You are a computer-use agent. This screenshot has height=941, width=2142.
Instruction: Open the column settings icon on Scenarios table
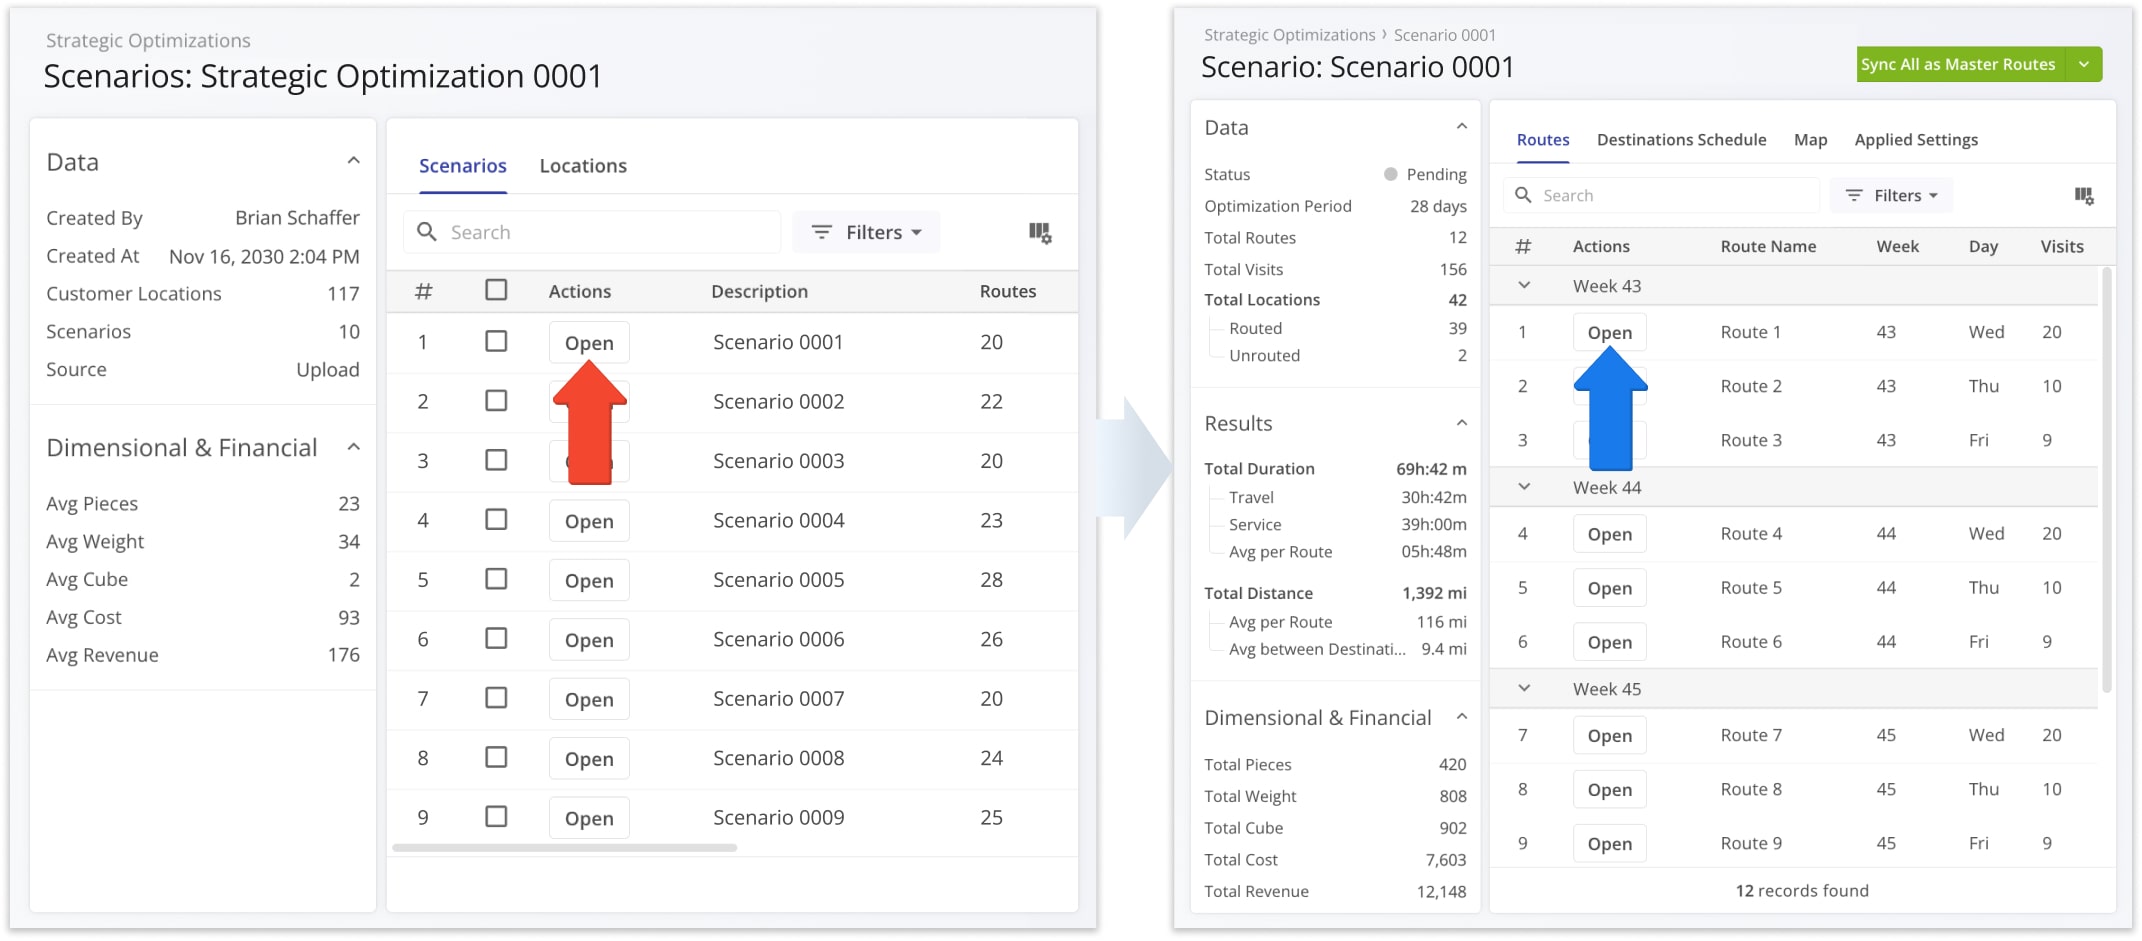click(1040, 231)
